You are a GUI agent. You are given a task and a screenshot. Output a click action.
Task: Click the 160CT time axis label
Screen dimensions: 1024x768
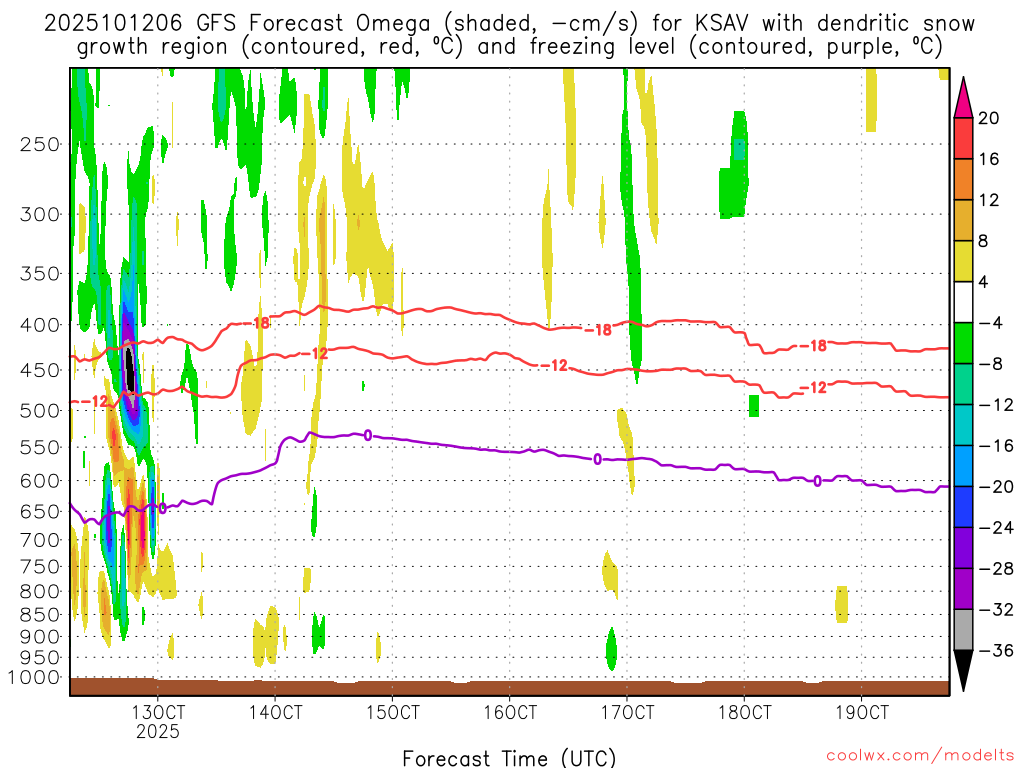point(509,712)
